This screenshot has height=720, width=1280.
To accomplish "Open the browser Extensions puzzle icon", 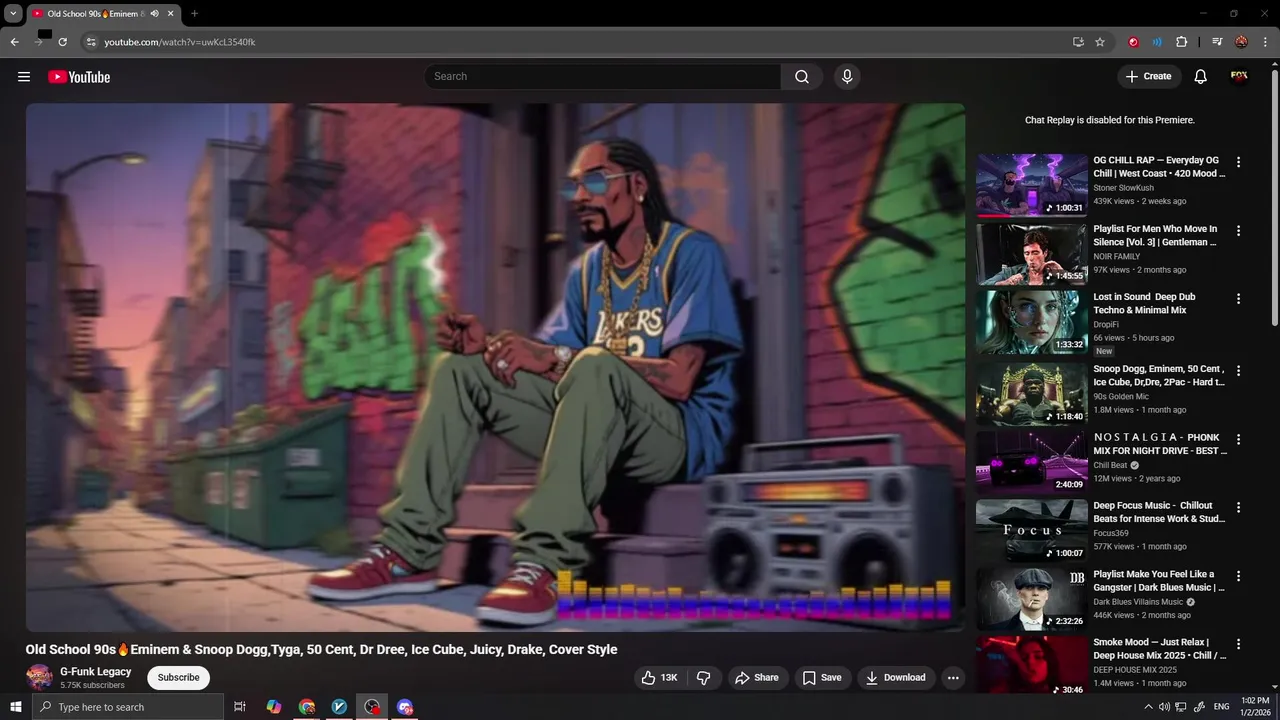I will pyautogui.click(x=1181, y=42).
